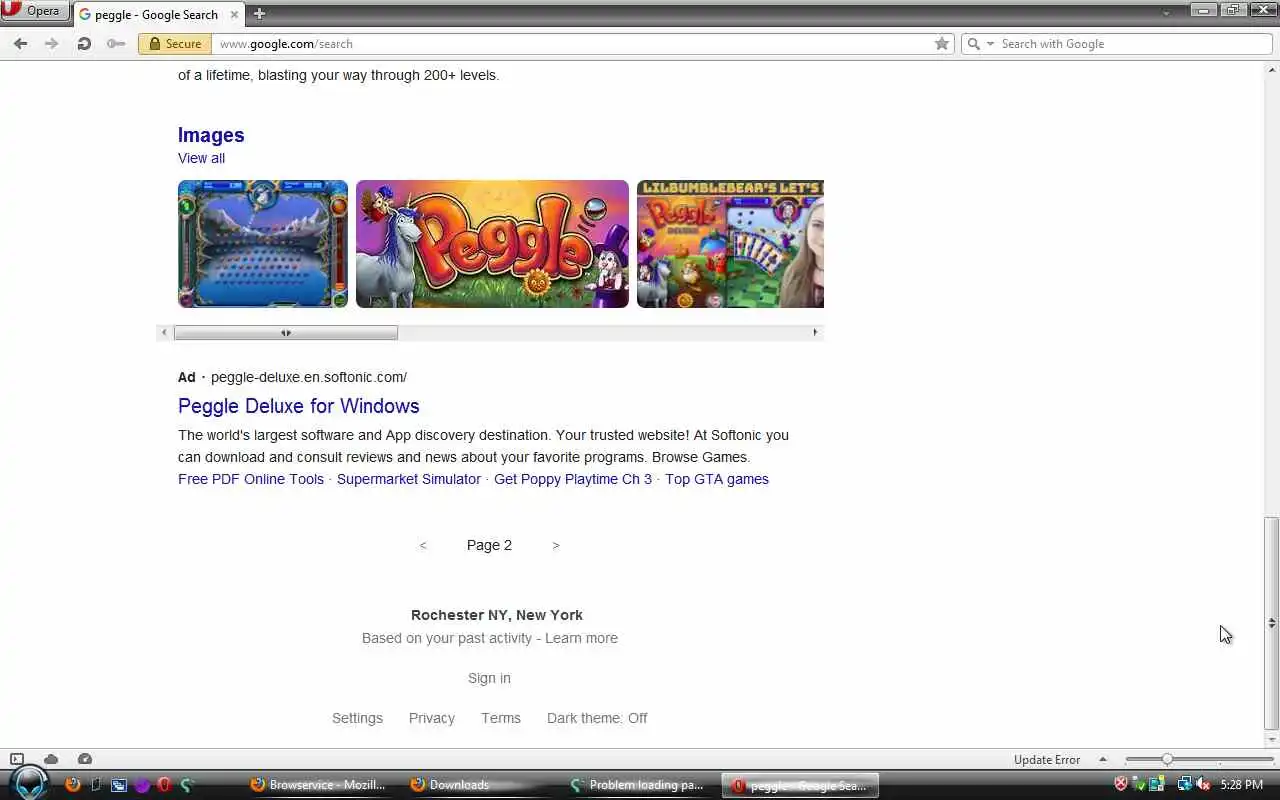Viewport: 1280px width, 800px height.
Task: Open Supermarket Simulator link
Action: (408, 479)
